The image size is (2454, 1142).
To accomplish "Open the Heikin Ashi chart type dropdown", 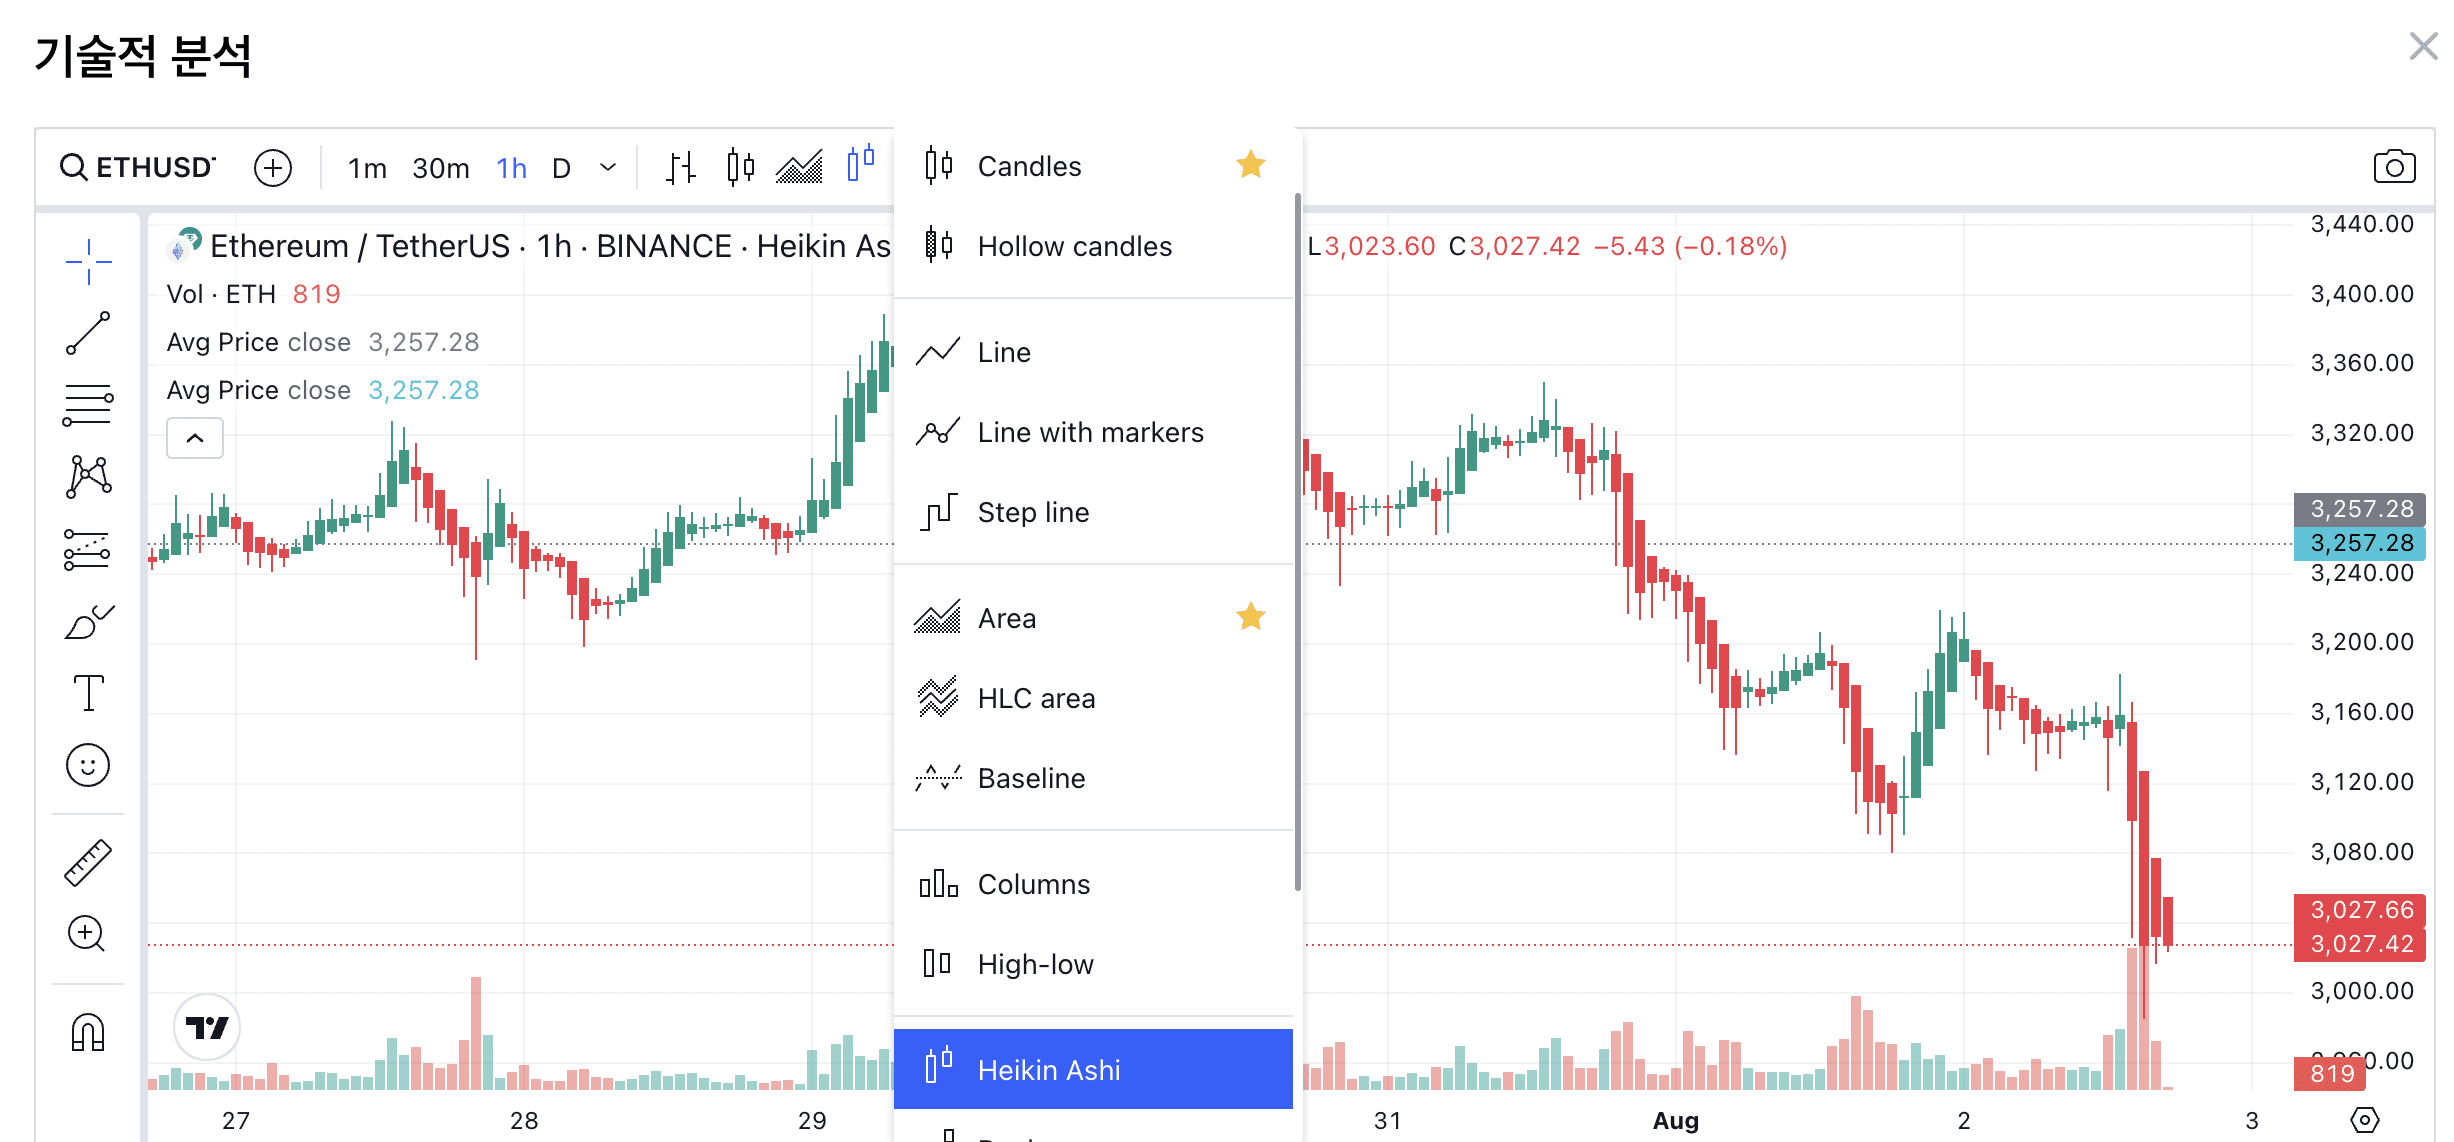I will coord(860,163).
